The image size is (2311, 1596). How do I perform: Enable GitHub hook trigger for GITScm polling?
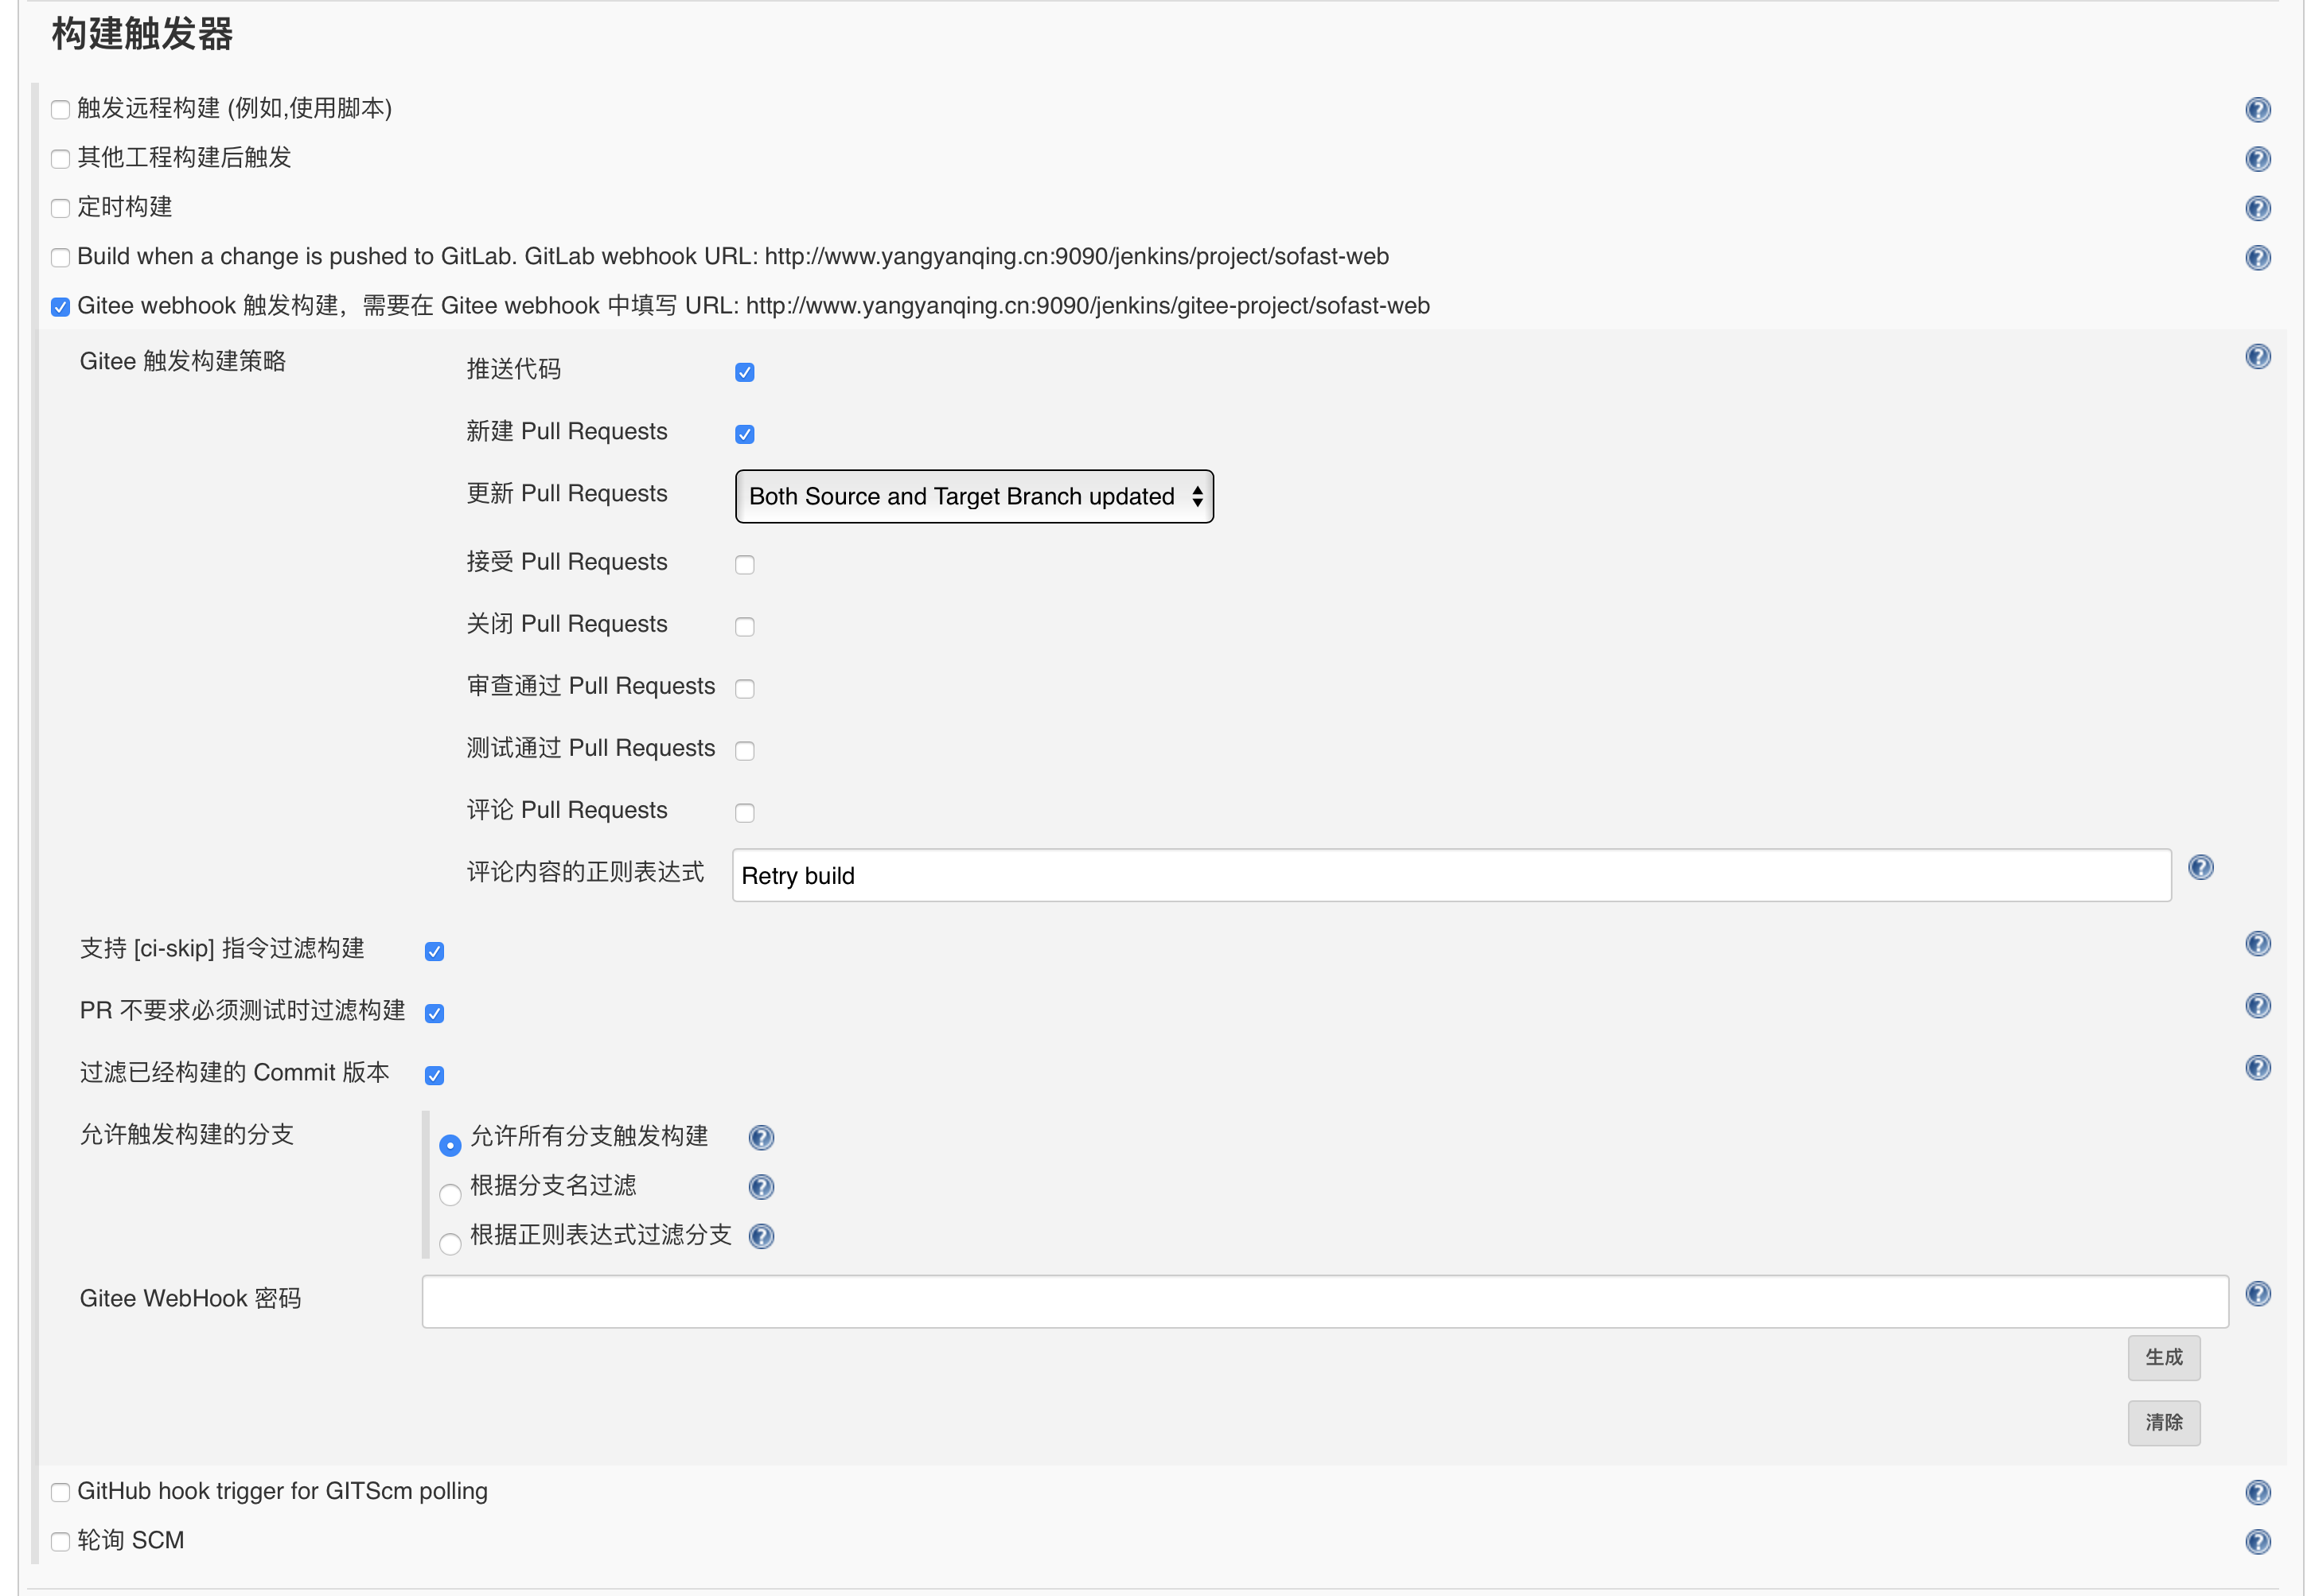60,1492
